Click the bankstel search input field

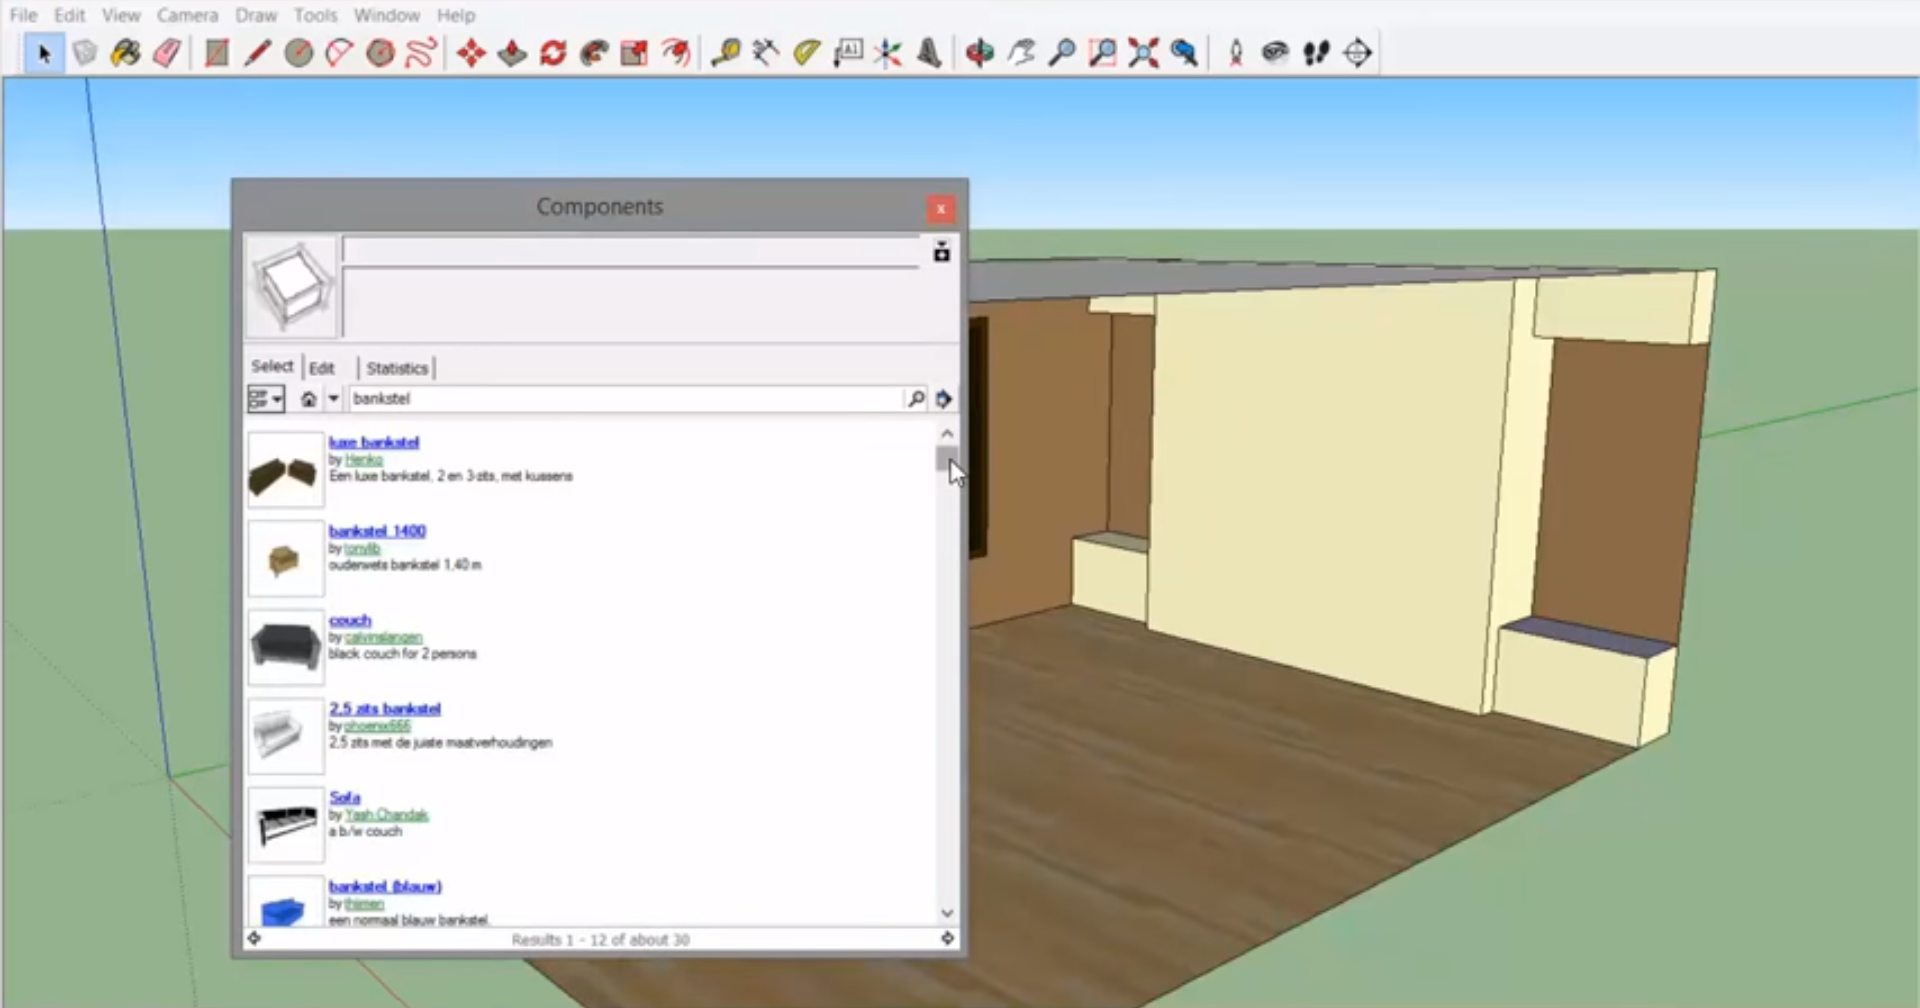pyautogui.click(x=625, y=399)
